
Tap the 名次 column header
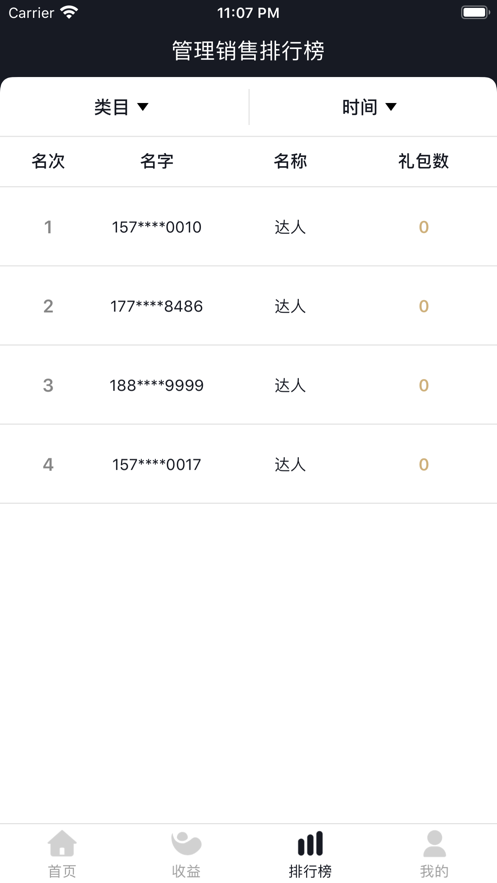pos(48,161)
